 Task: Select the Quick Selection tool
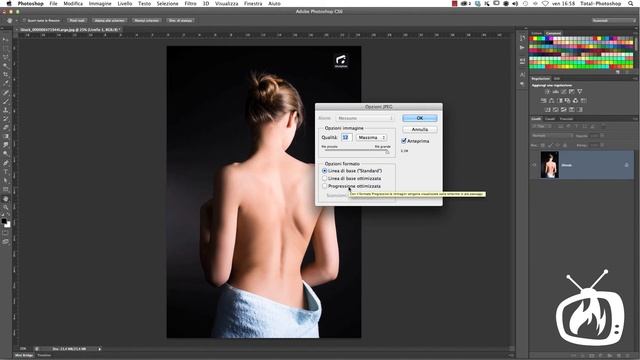coord(6,65)
